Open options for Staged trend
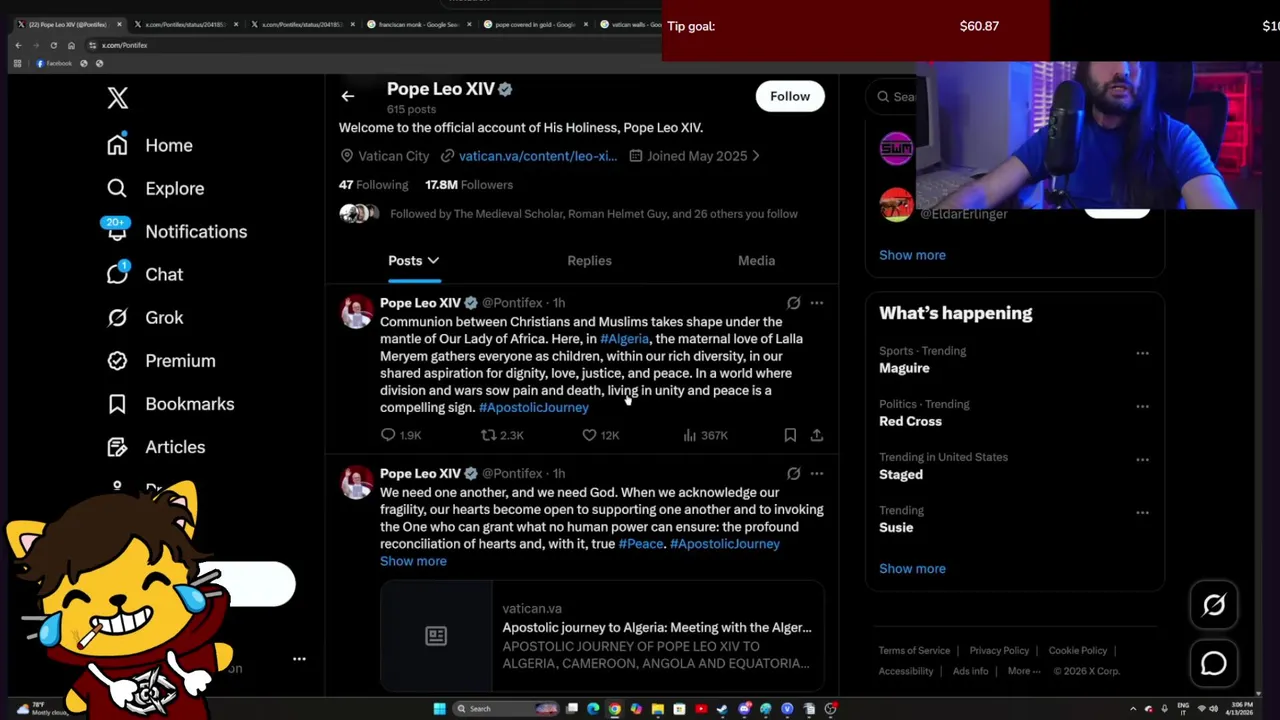The image size is (1280, 720). click(x=1142, y=459)
